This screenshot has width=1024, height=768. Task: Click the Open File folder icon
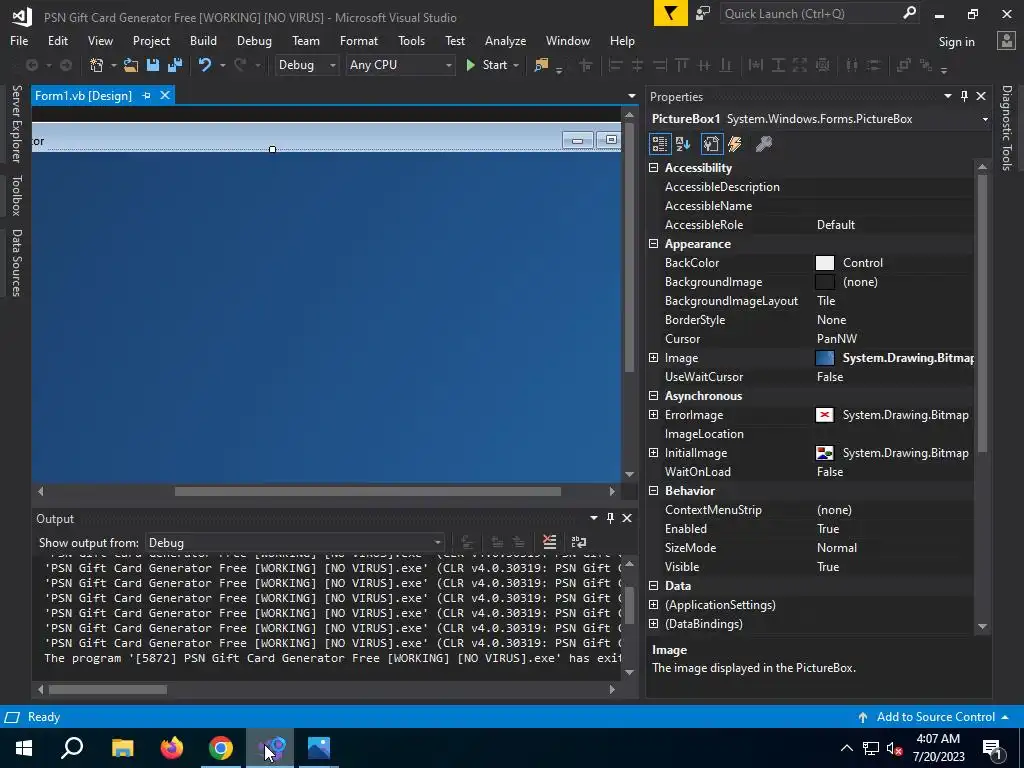131,65
